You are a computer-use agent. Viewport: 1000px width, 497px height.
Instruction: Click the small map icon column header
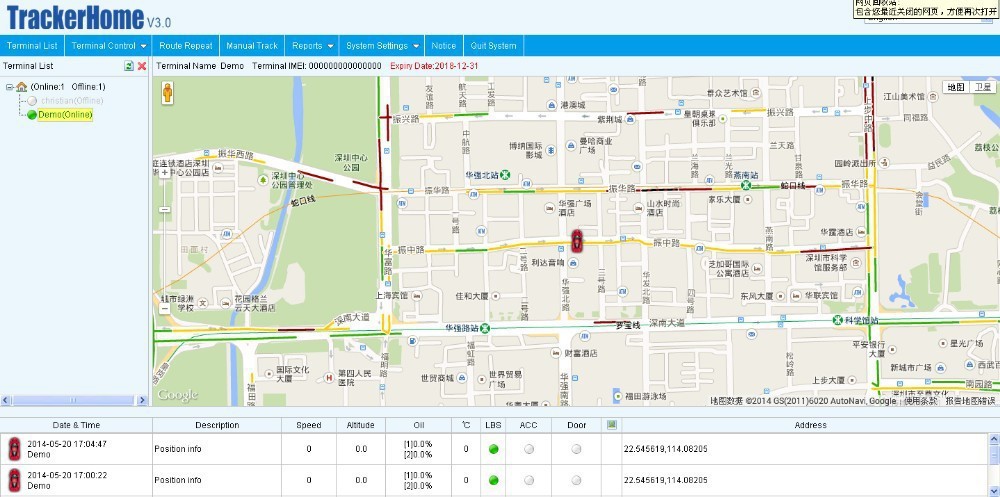[612, 424]
